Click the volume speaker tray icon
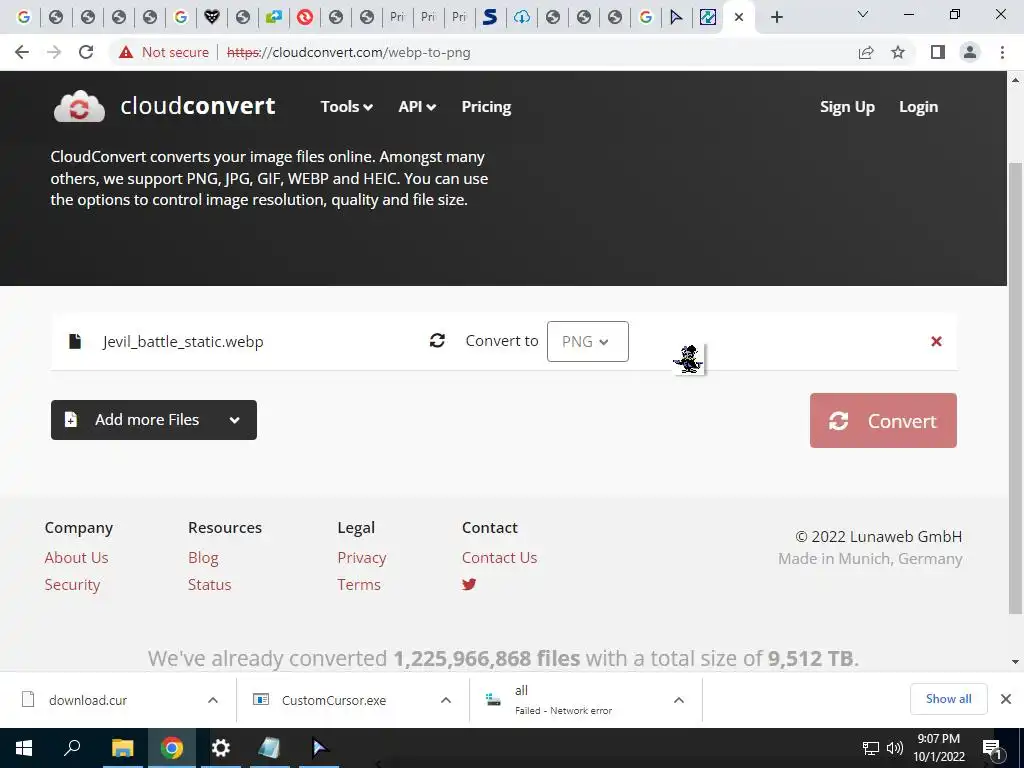Viewport: 1024px width, 768px height. tap(894, 748)
